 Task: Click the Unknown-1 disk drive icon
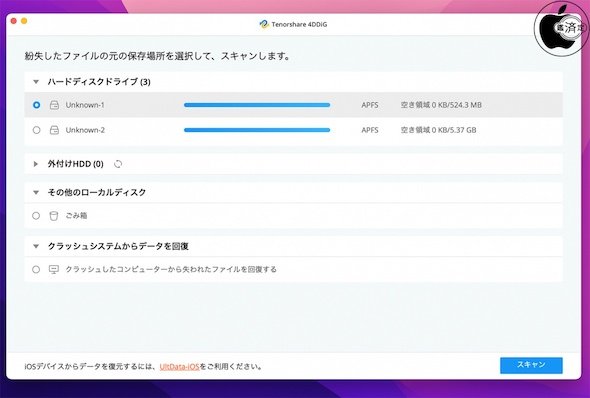[55, 105]
